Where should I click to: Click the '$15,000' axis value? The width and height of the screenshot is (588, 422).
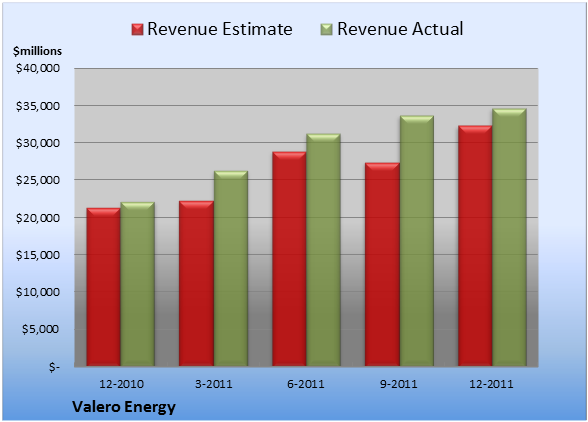click(x=38, y=255)
